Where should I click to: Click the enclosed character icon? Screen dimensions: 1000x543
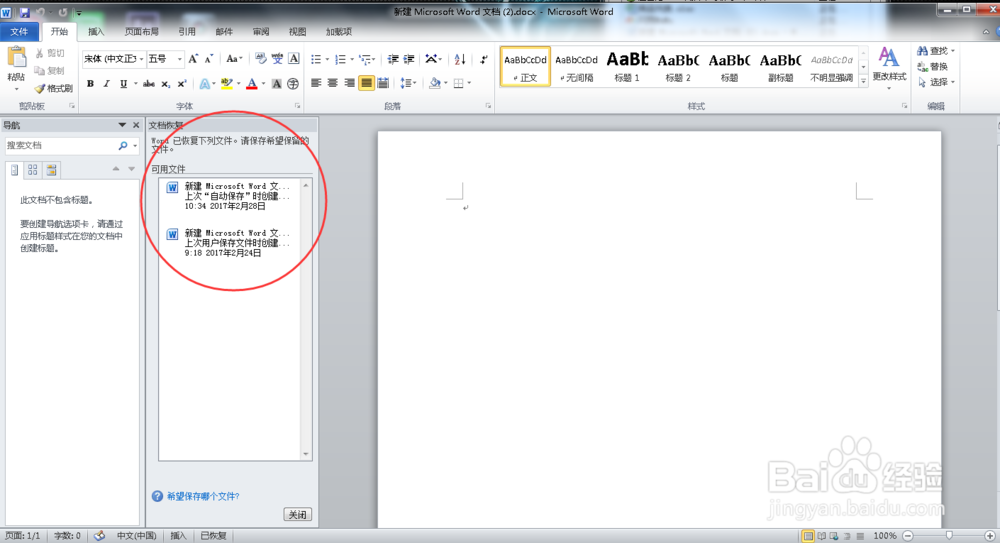click(x=293, y=84)
